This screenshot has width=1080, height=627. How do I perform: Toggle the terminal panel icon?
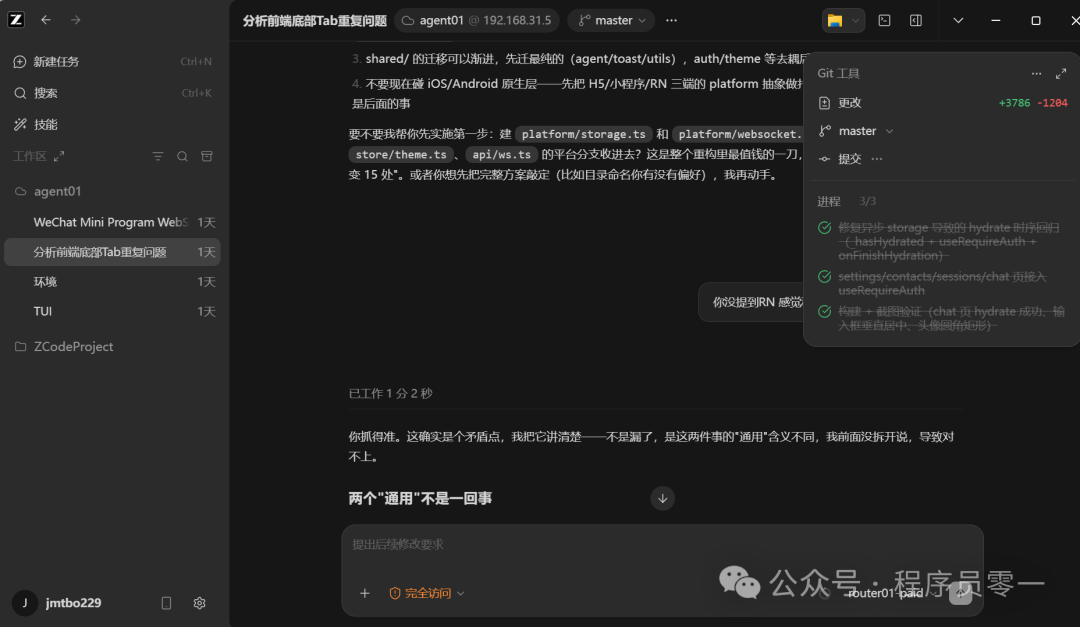[x=884, y=21]
